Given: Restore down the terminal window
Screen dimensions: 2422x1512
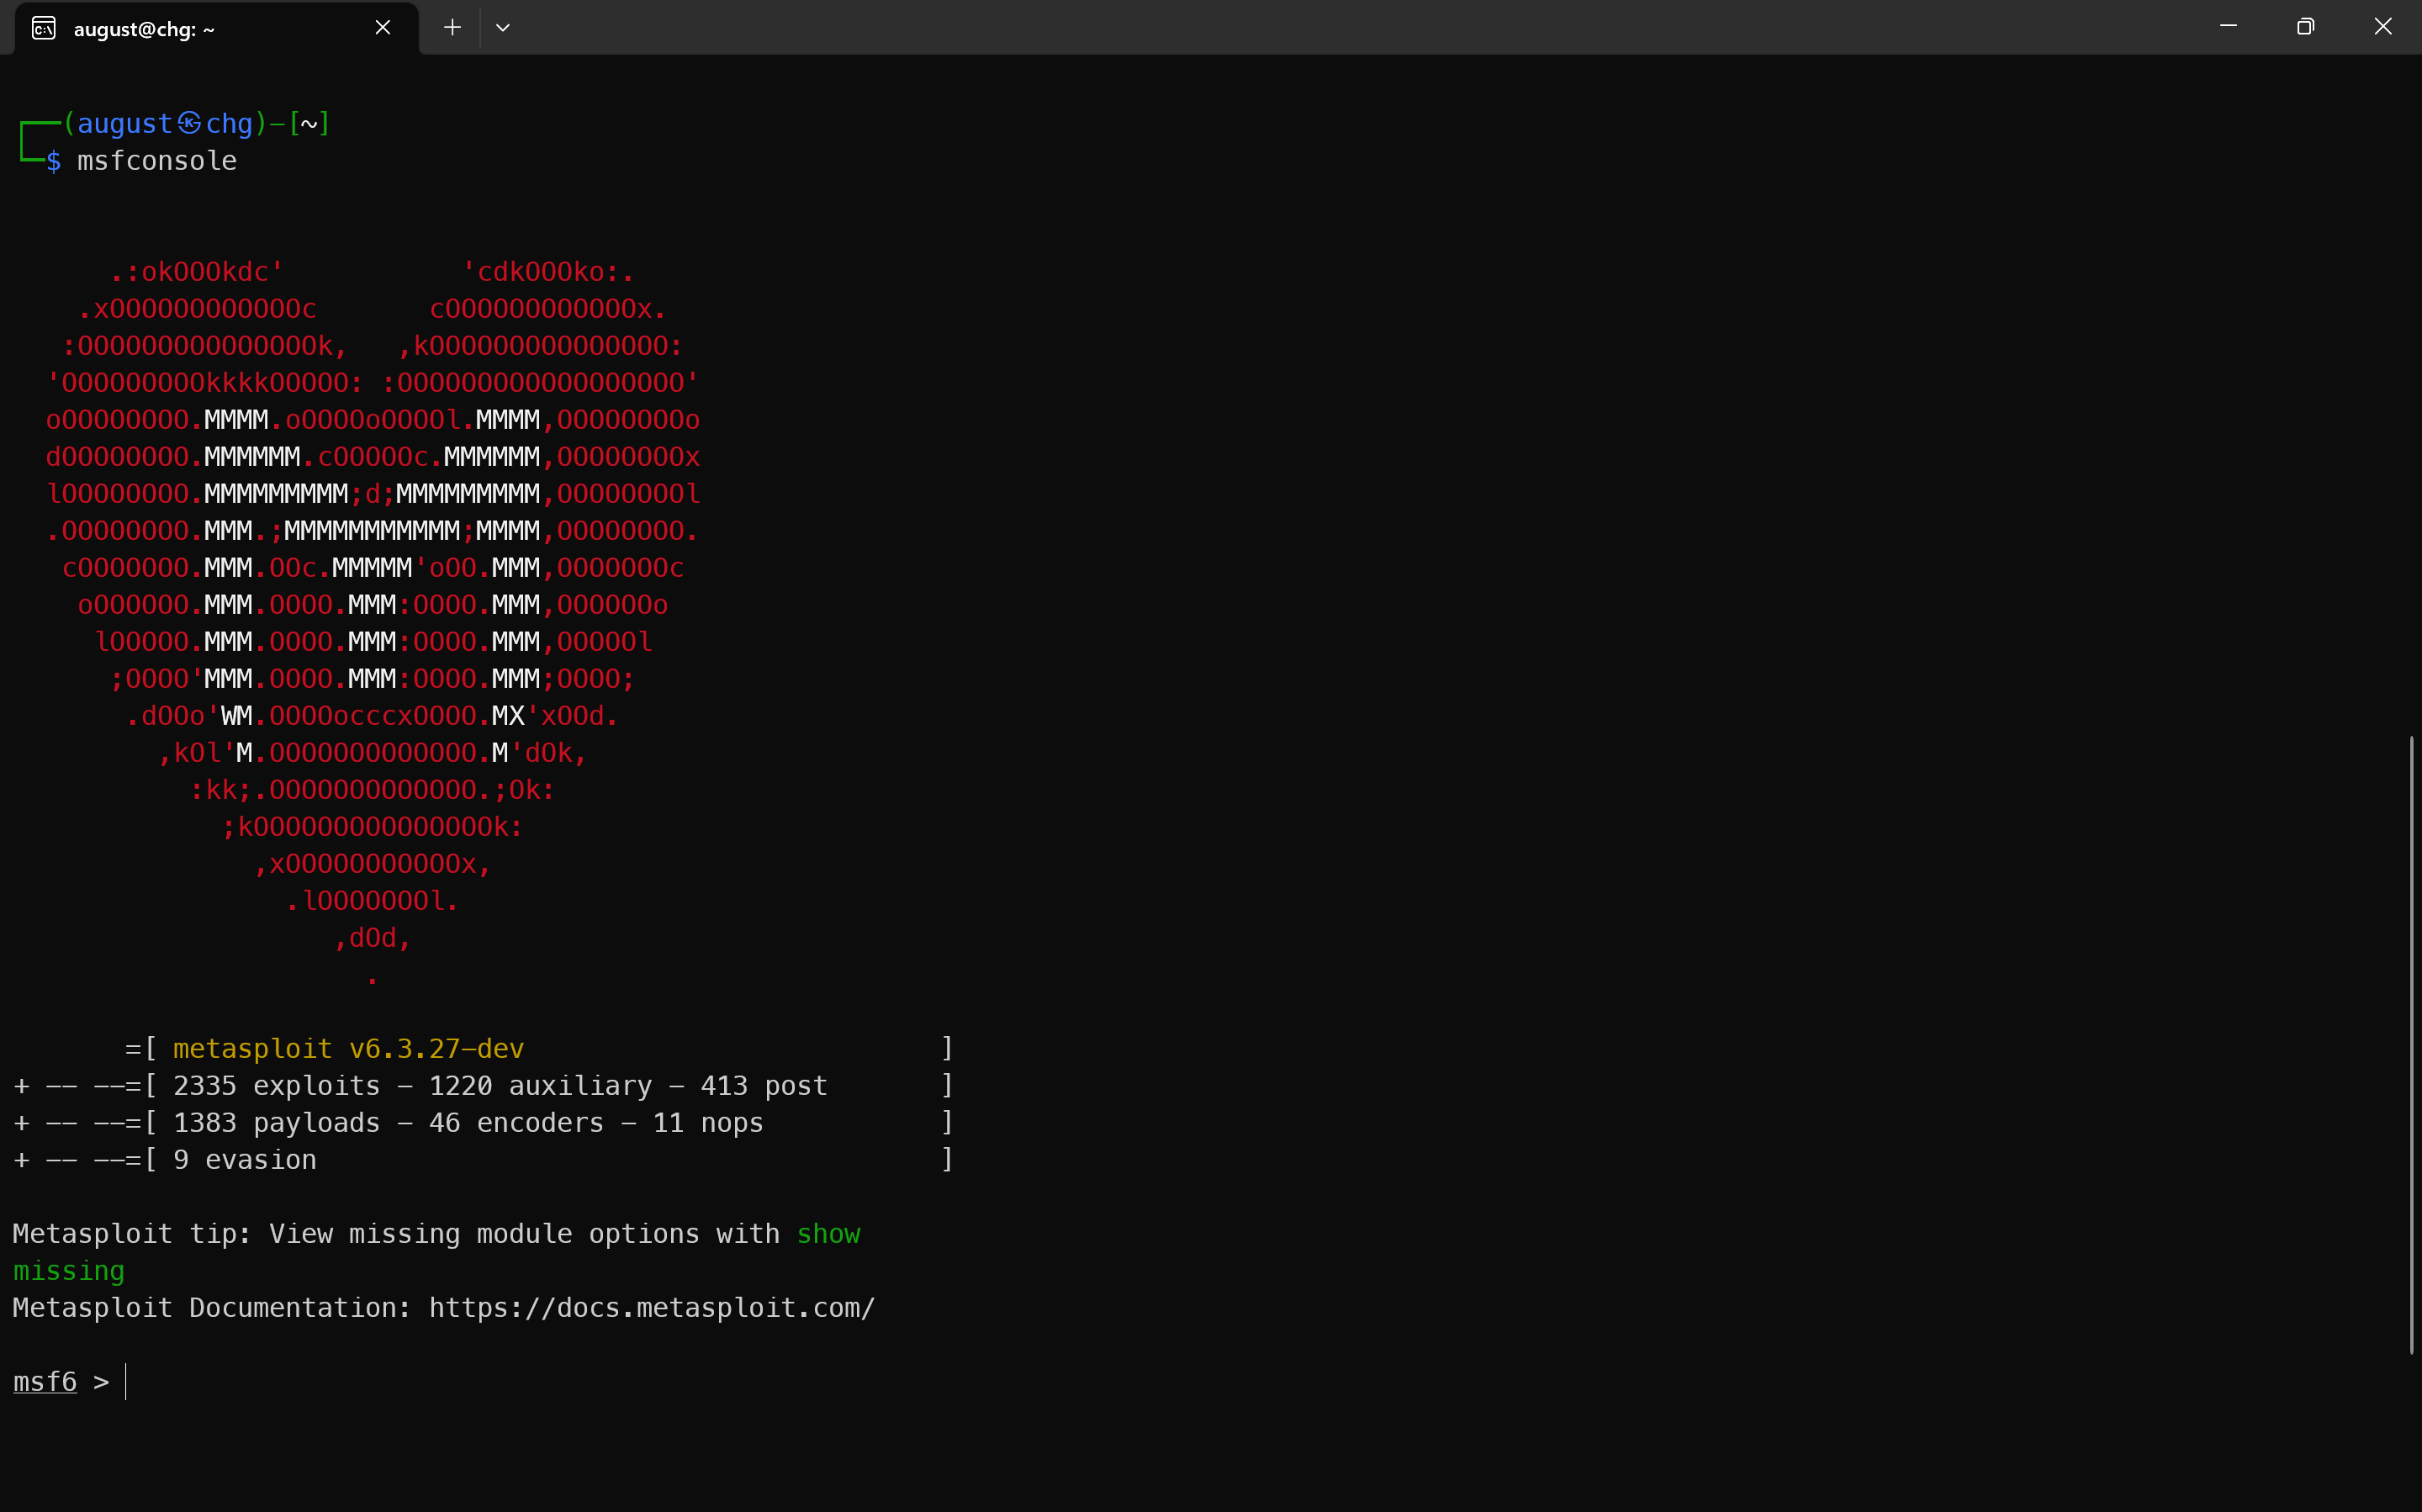Looking at the screenshot, I should click(x=2305, y=27).
